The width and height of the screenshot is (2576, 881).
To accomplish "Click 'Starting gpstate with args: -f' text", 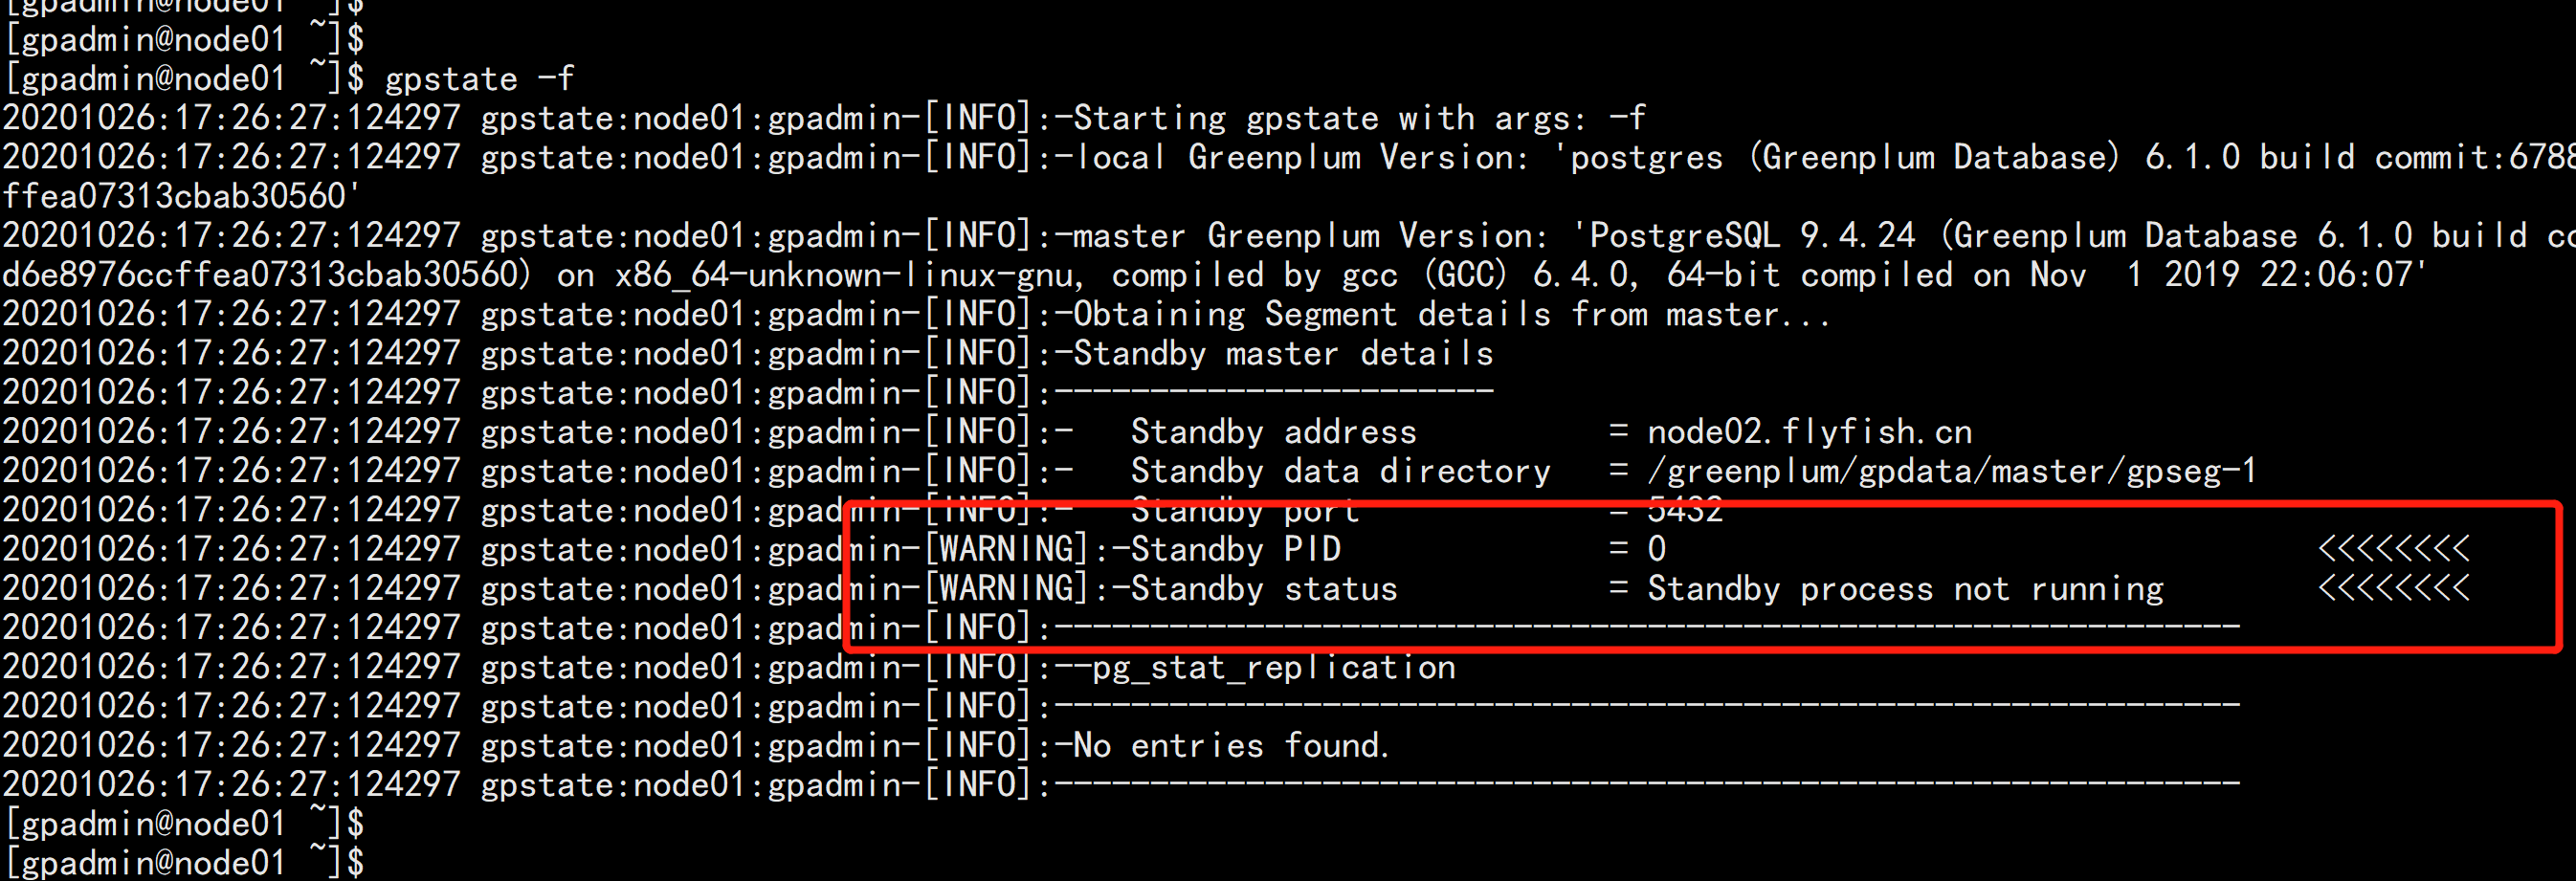I will point(1359,118).
